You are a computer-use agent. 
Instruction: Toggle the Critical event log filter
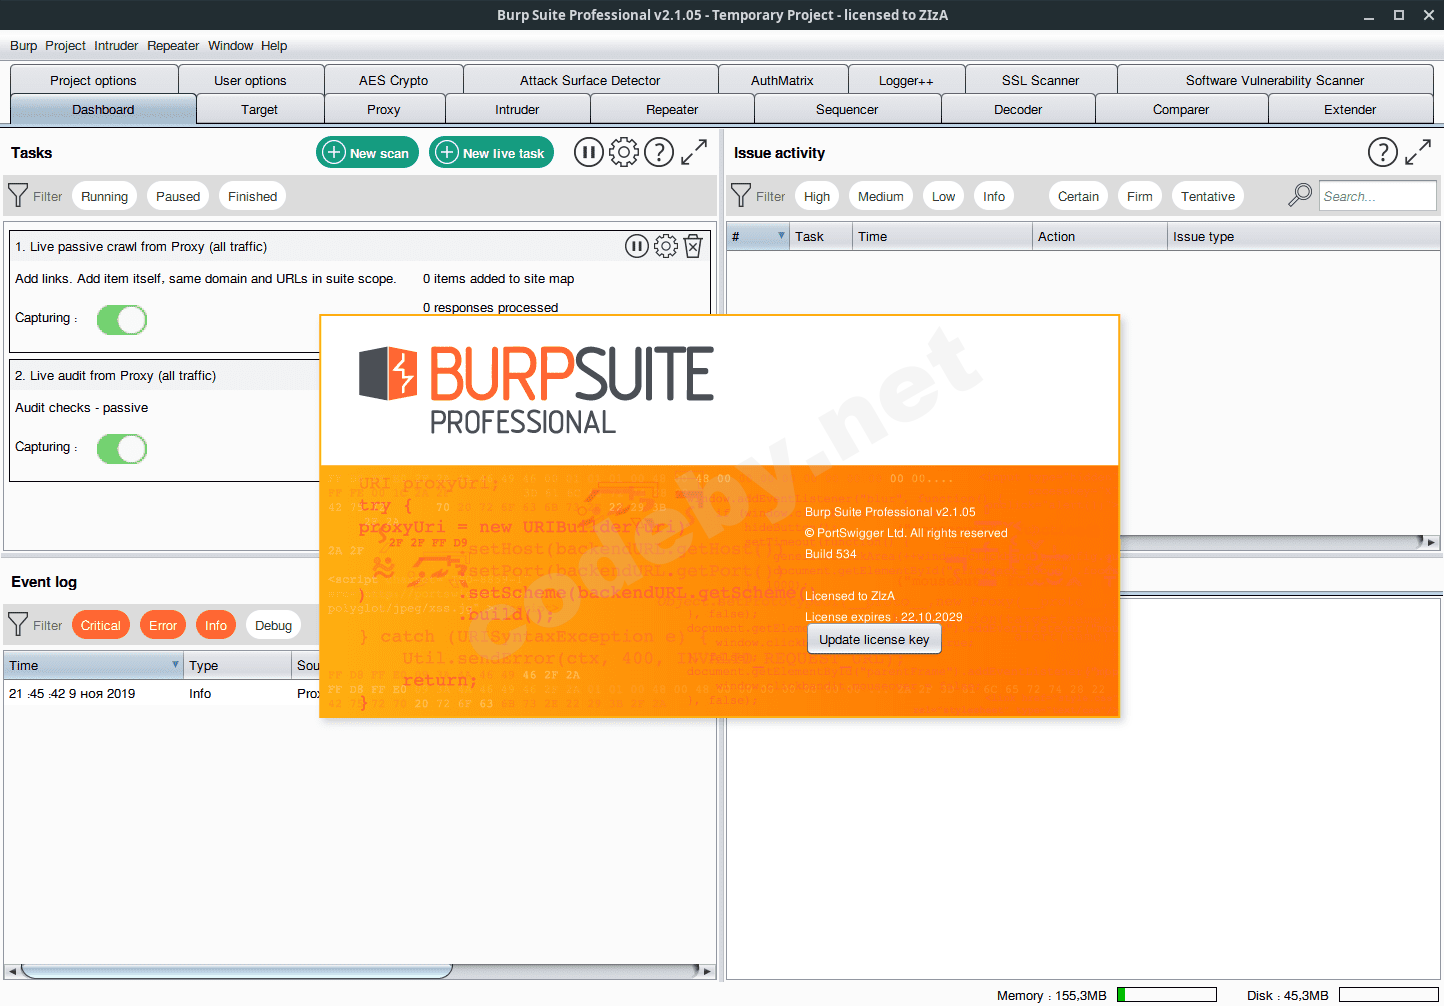pyautogui.click(x=101, y=625)
